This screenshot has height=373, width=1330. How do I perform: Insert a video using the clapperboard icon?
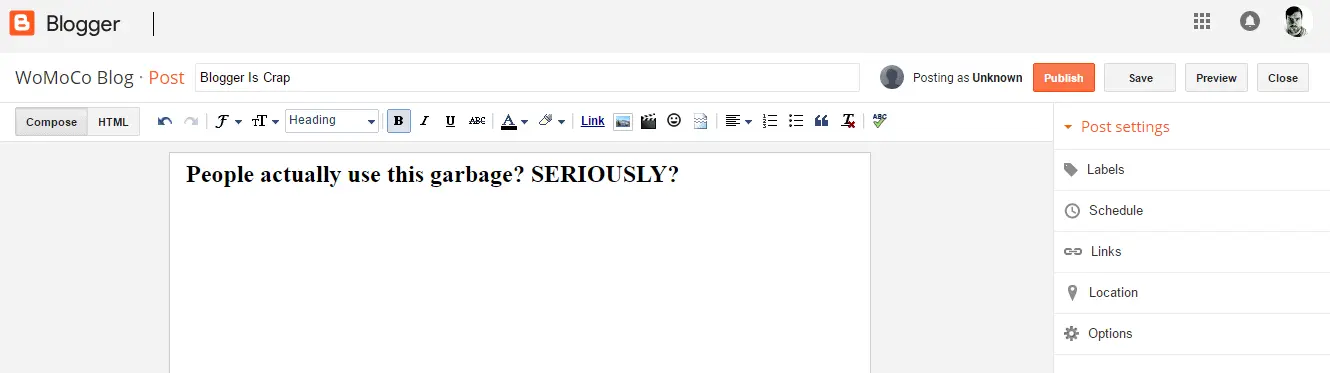[648, 121]
